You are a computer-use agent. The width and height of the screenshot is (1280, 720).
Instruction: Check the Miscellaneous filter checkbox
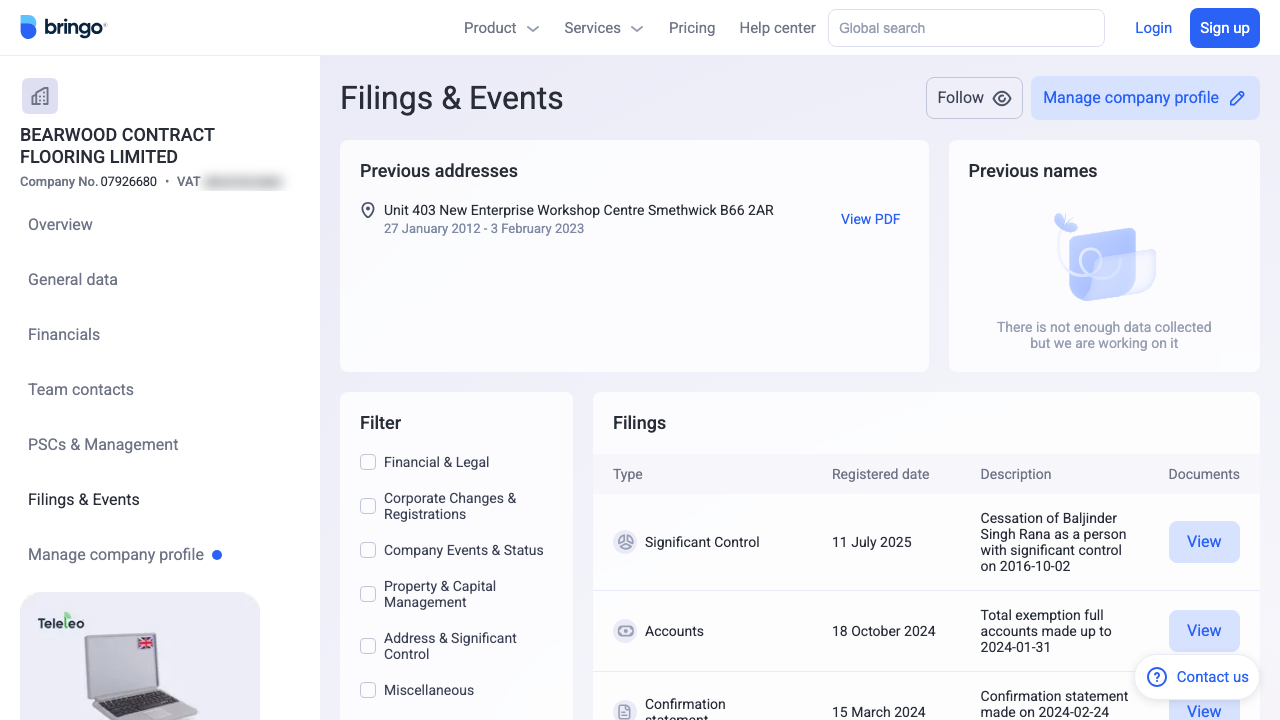[x=368, y=690]
